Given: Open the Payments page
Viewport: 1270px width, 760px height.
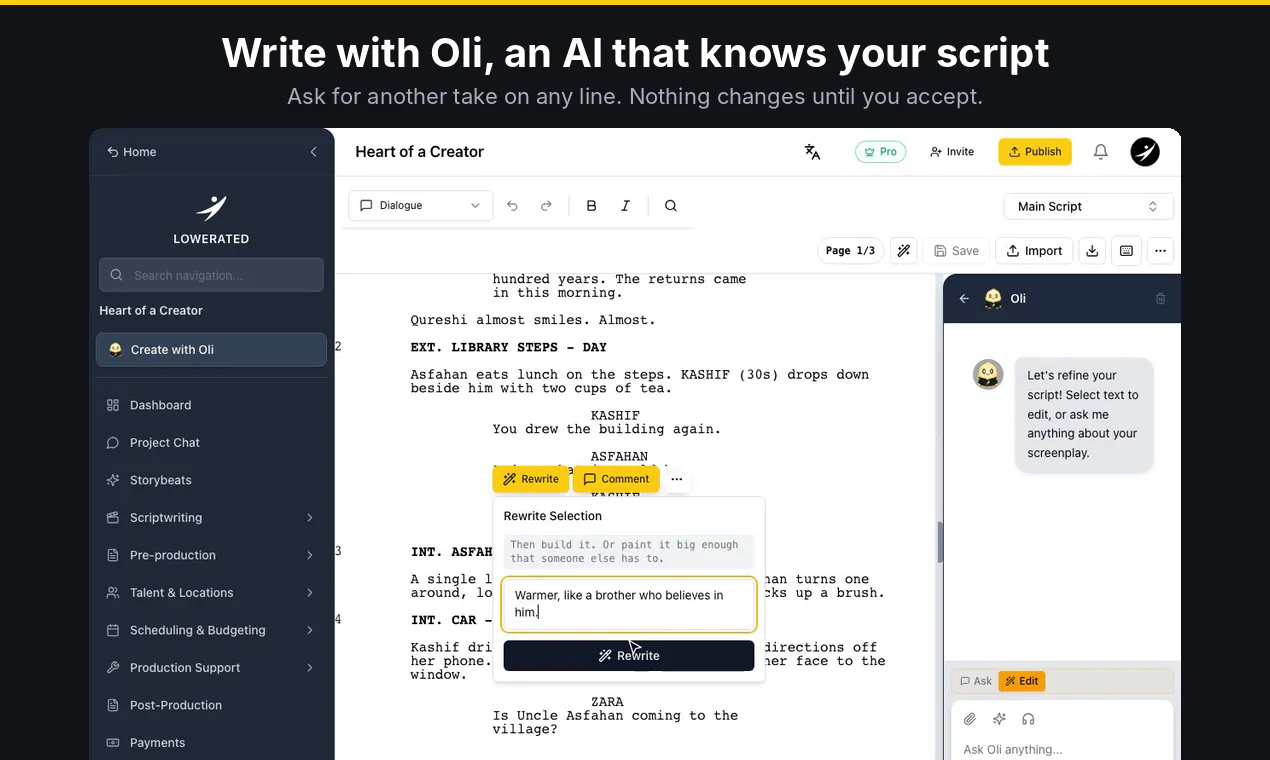Looking at the screenshot, I should tap(211, 743).
